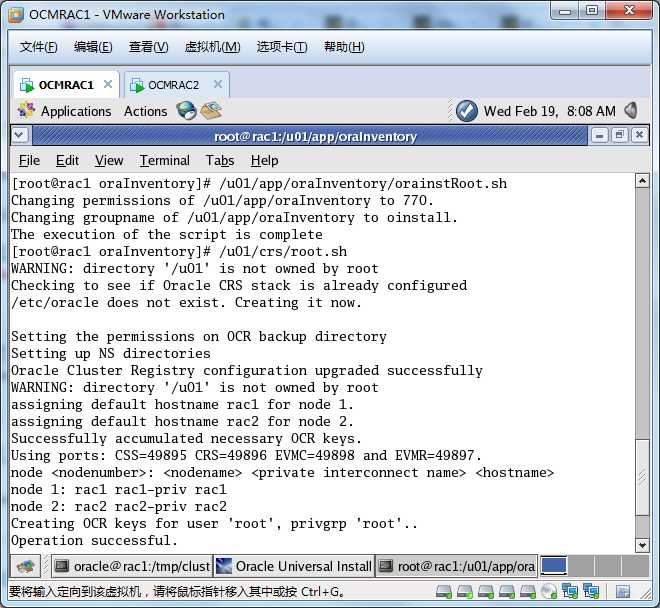Viewport: 660px width, 608px height.
Task: Open the Terminal menu
Action: [x=165, y=160]
